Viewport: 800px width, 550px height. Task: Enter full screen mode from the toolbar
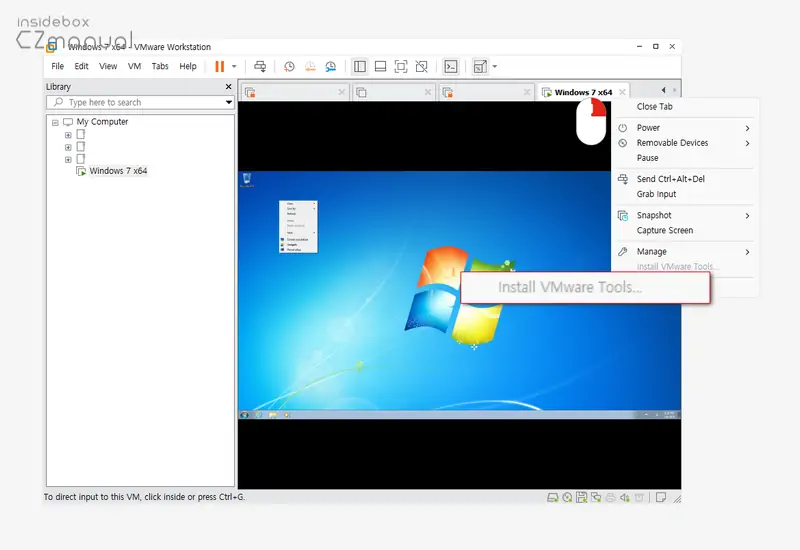tap(401, 66)
